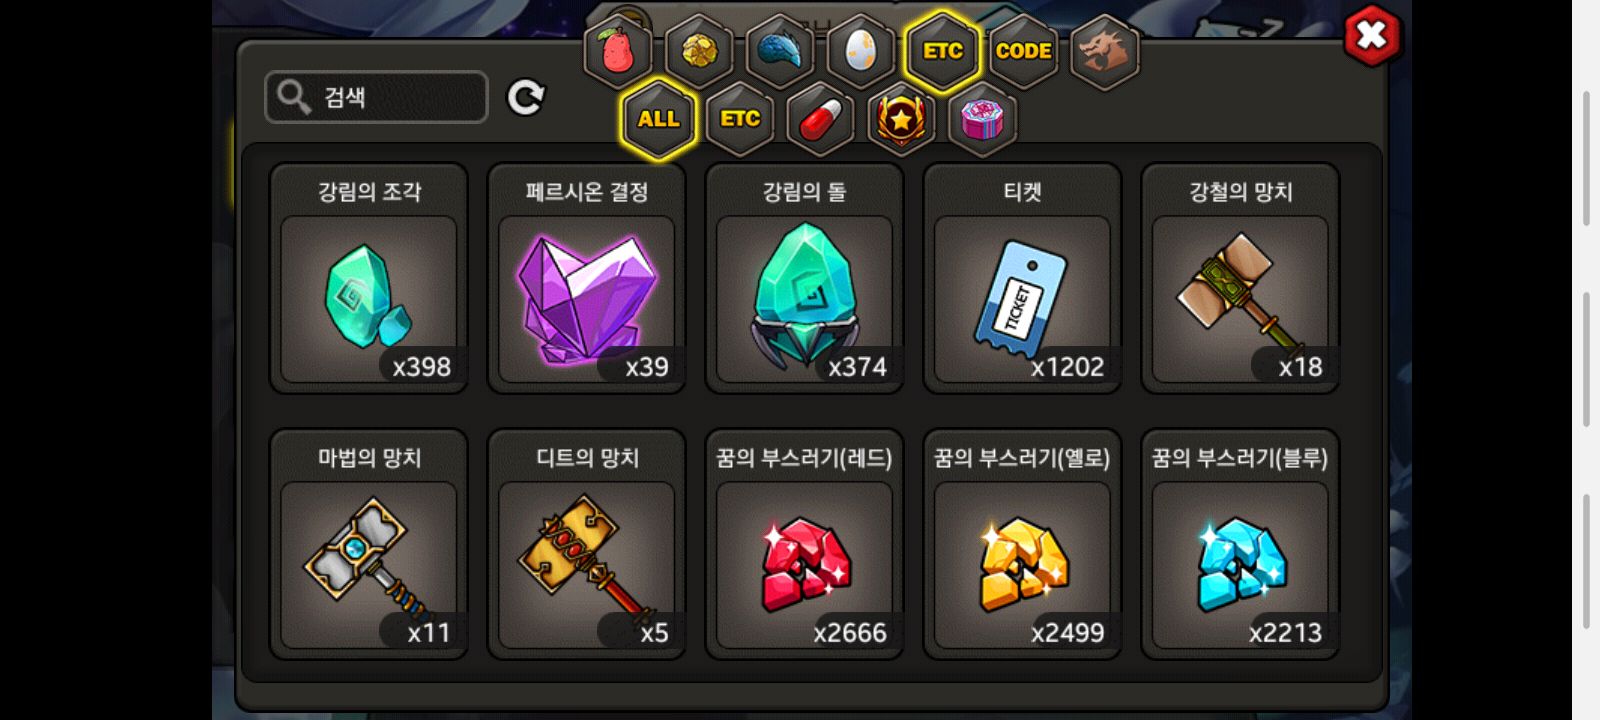Filter by red pill capsule icon
This screenshot has height=720, width=1600.
click(820, 119)
